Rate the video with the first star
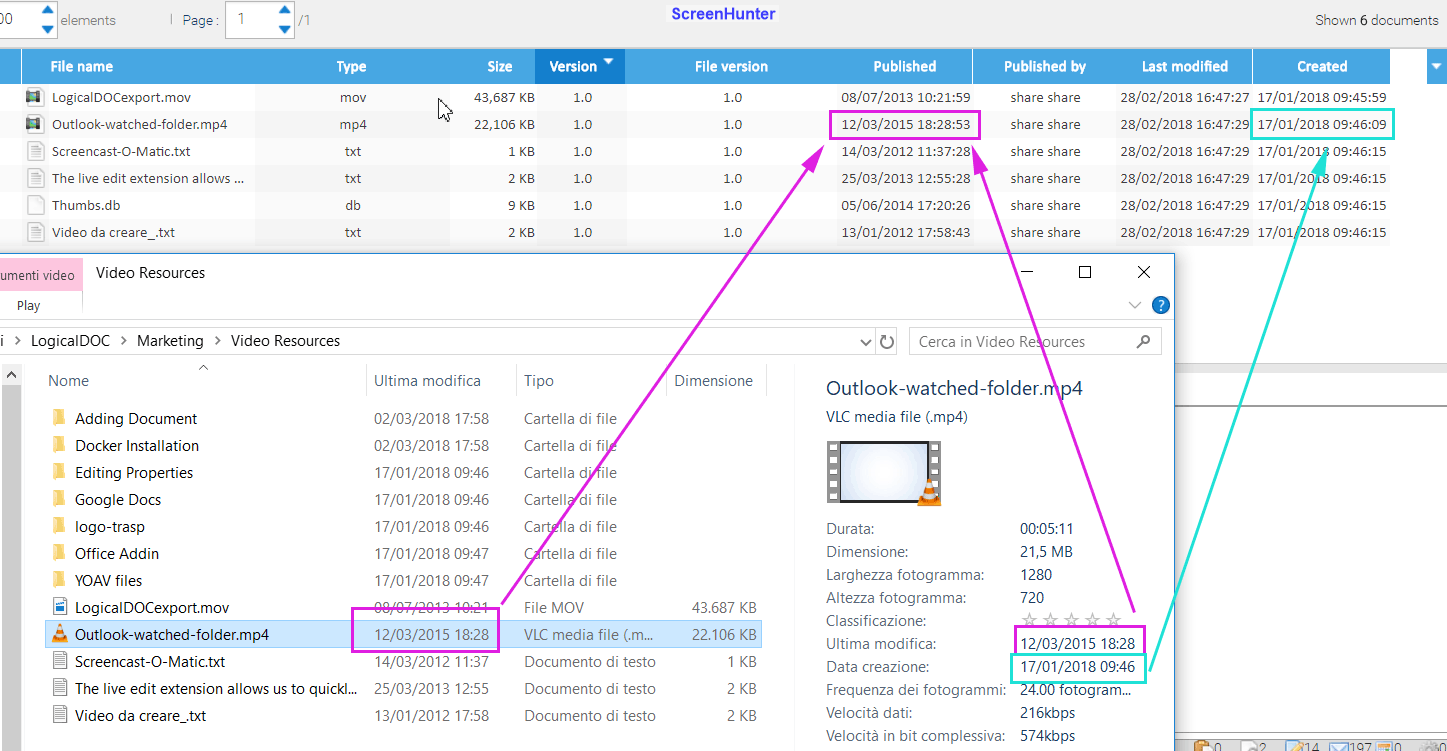 (x=1028, y=621)
